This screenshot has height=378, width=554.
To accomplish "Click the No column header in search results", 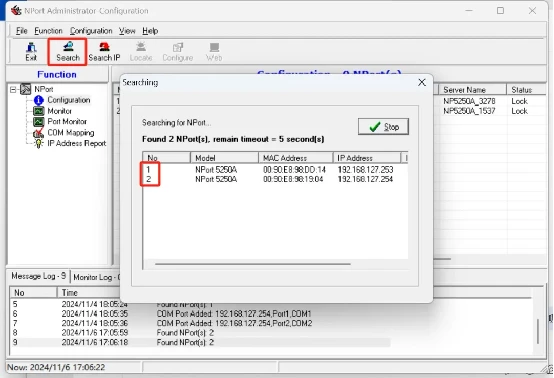I will click(166, 158).
